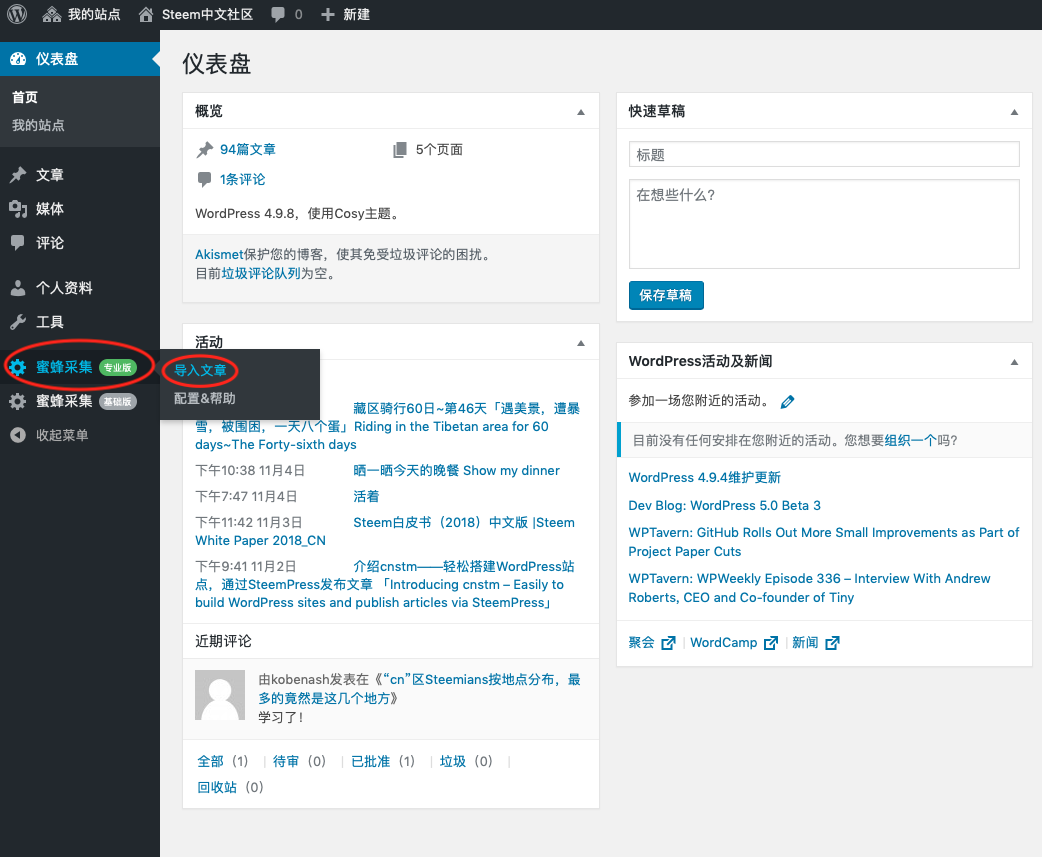Open the 1条评论 link

point(243,179)
